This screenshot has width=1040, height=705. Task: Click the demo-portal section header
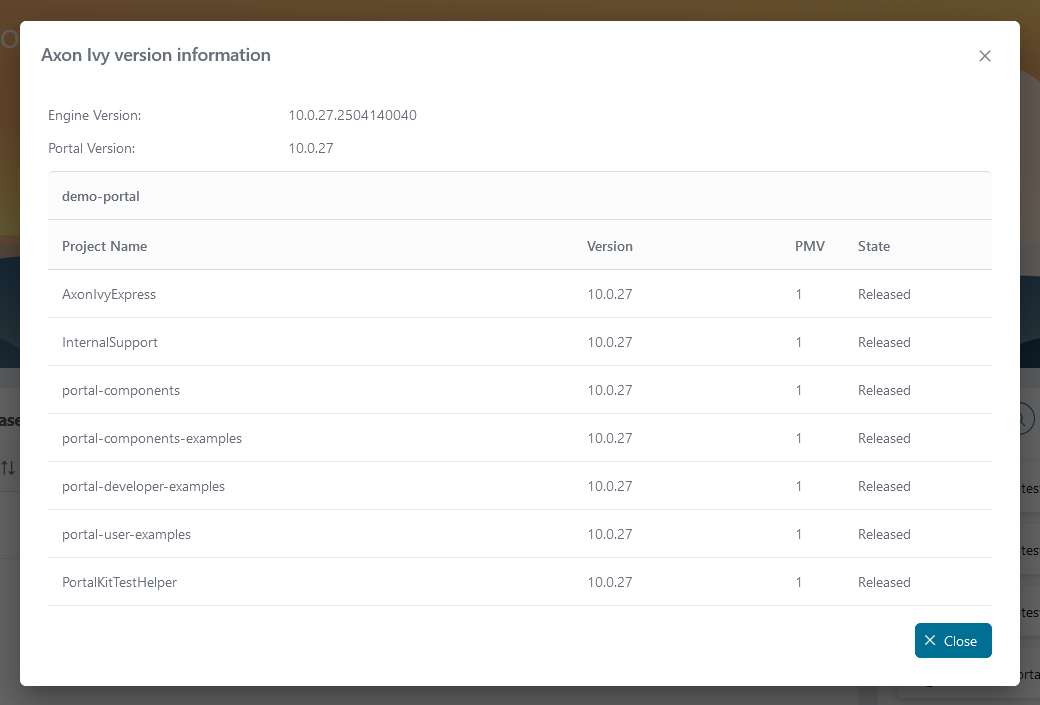click(519, 196)
